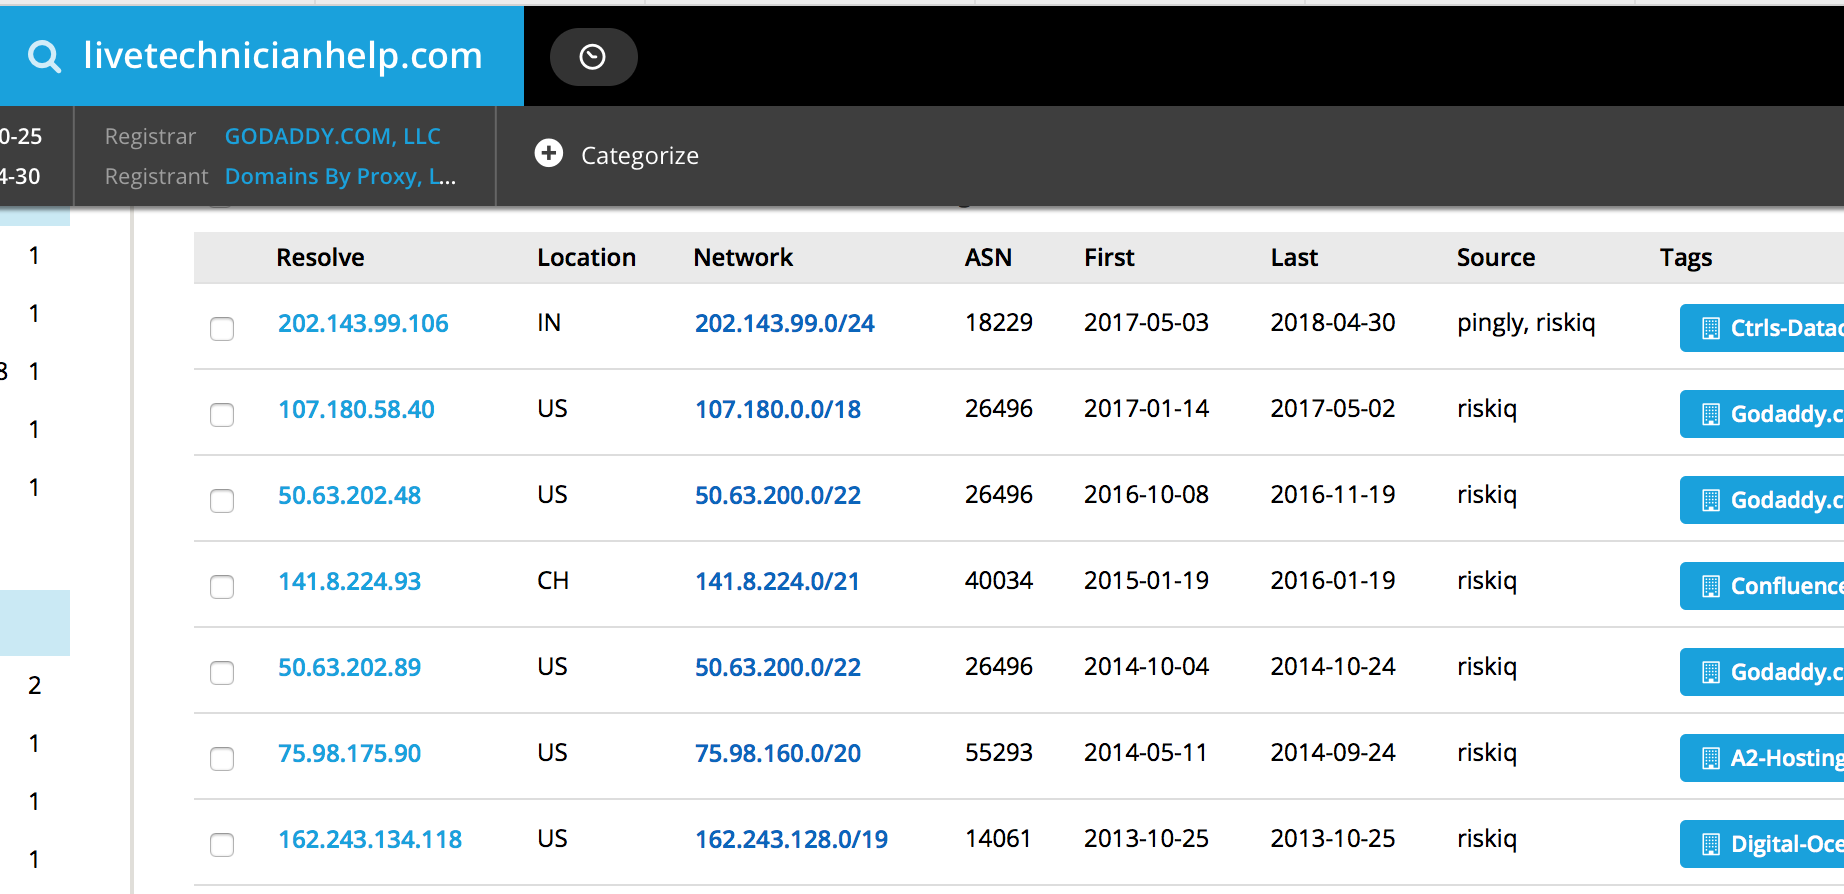
Task: Click the Ctrls-Datacenter tag icon
Action: pyautogui.click(x=1711, y=328)
